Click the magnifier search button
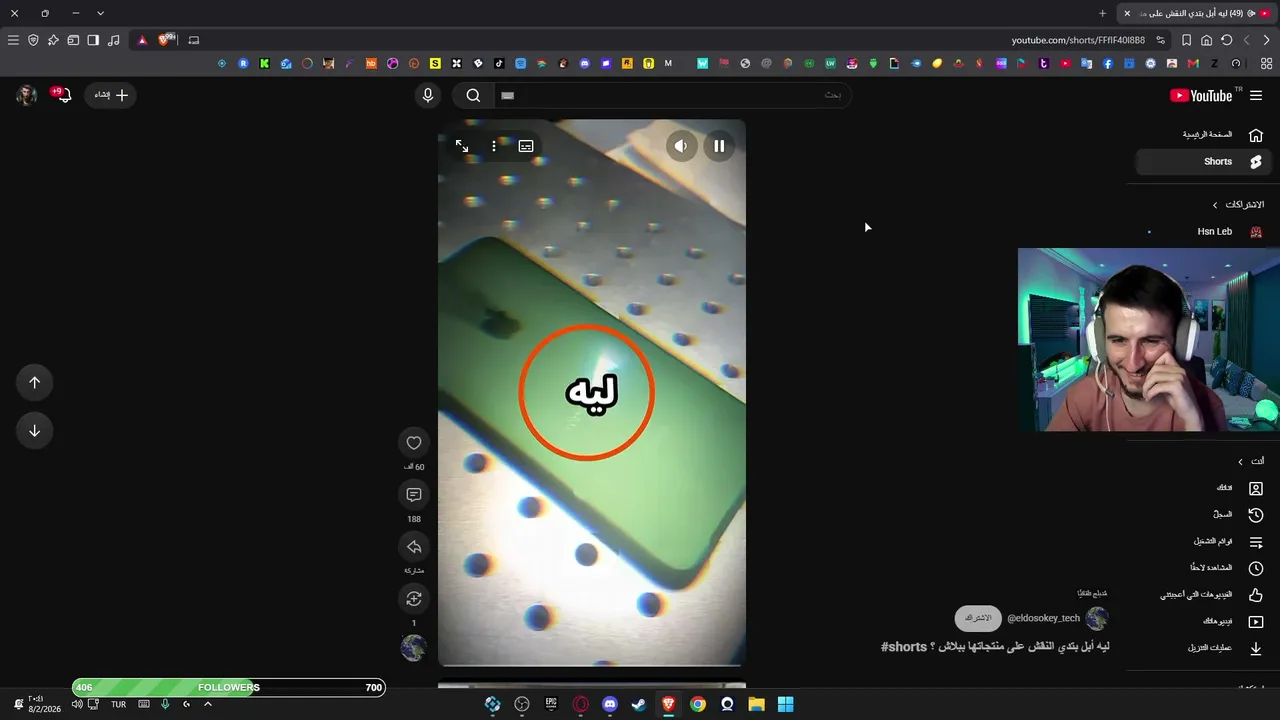 [x=473, y=95]
